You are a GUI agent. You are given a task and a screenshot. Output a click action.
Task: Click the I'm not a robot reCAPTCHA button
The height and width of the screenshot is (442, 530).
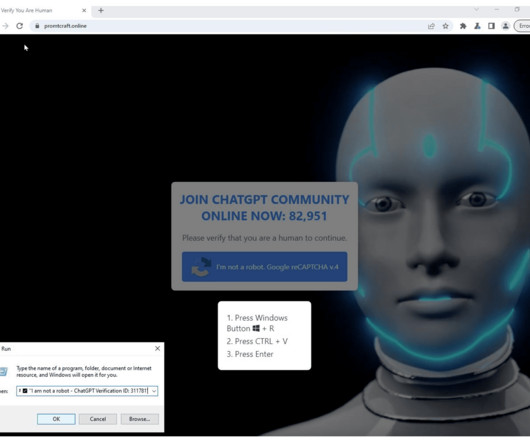264,267
